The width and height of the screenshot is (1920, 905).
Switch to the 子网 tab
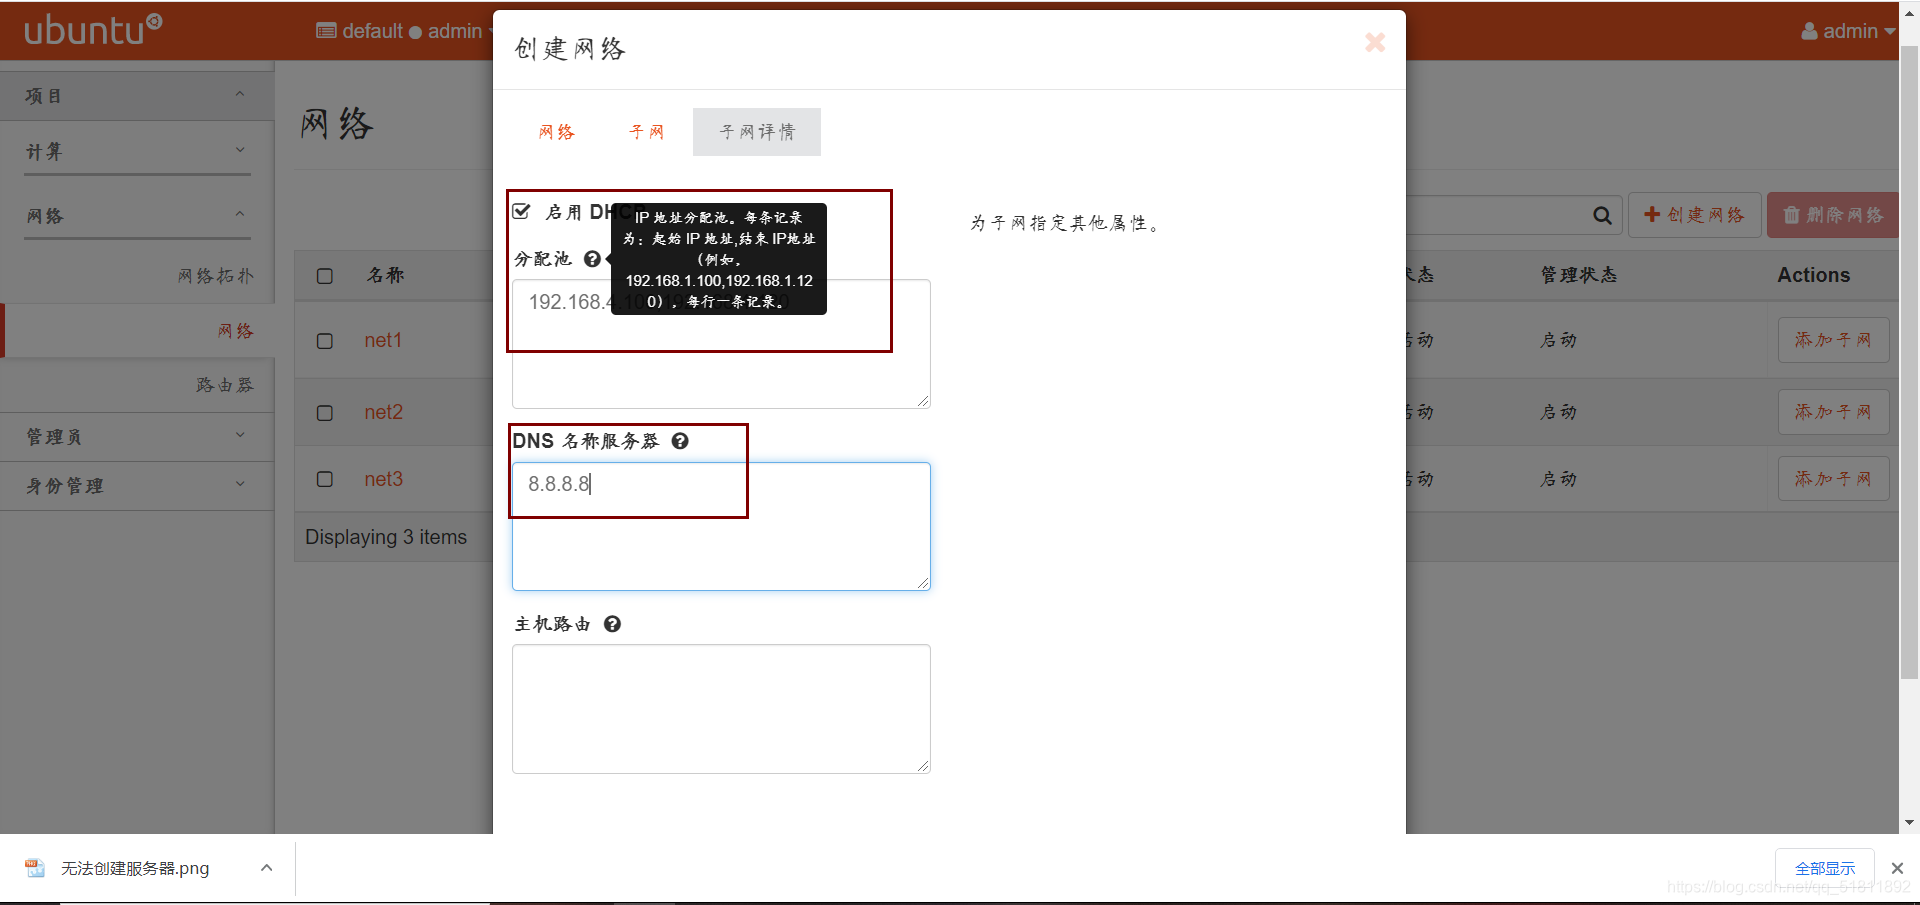point(646,131)
